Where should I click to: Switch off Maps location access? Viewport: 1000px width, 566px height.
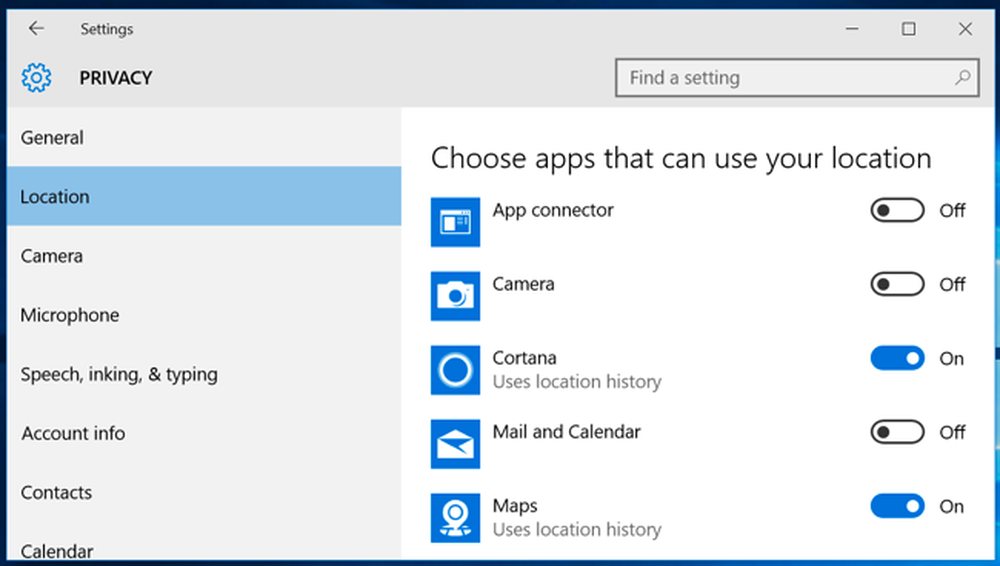(897, 506)
